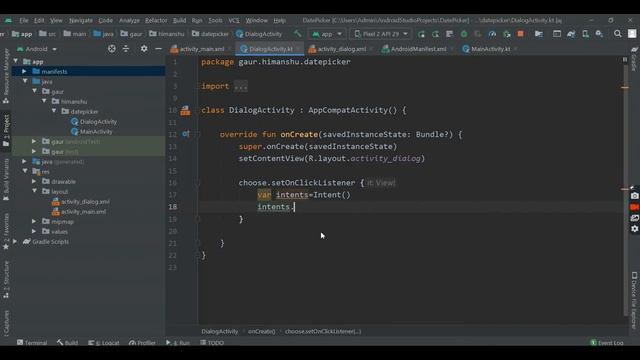Select activity_dialog.xml in layout folder
The image size is (640, 360).
(x=85, y=202)
